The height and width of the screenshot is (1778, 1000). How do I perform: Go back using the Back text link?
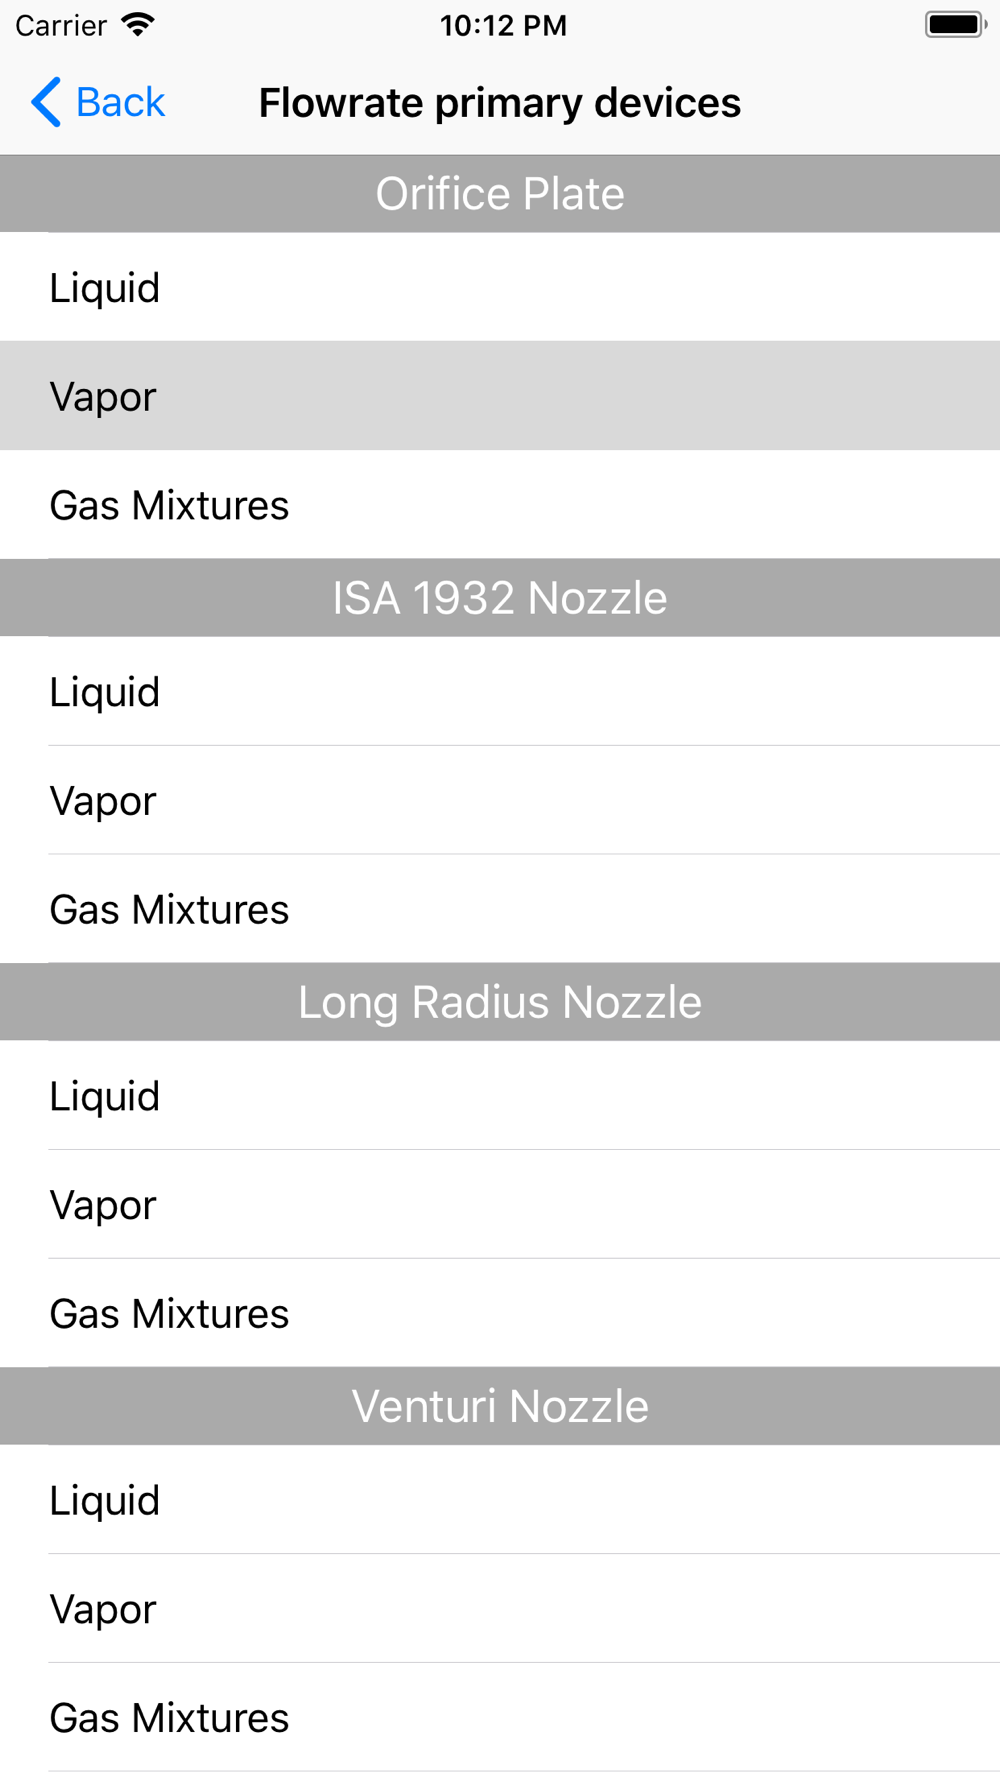(120, 102)
